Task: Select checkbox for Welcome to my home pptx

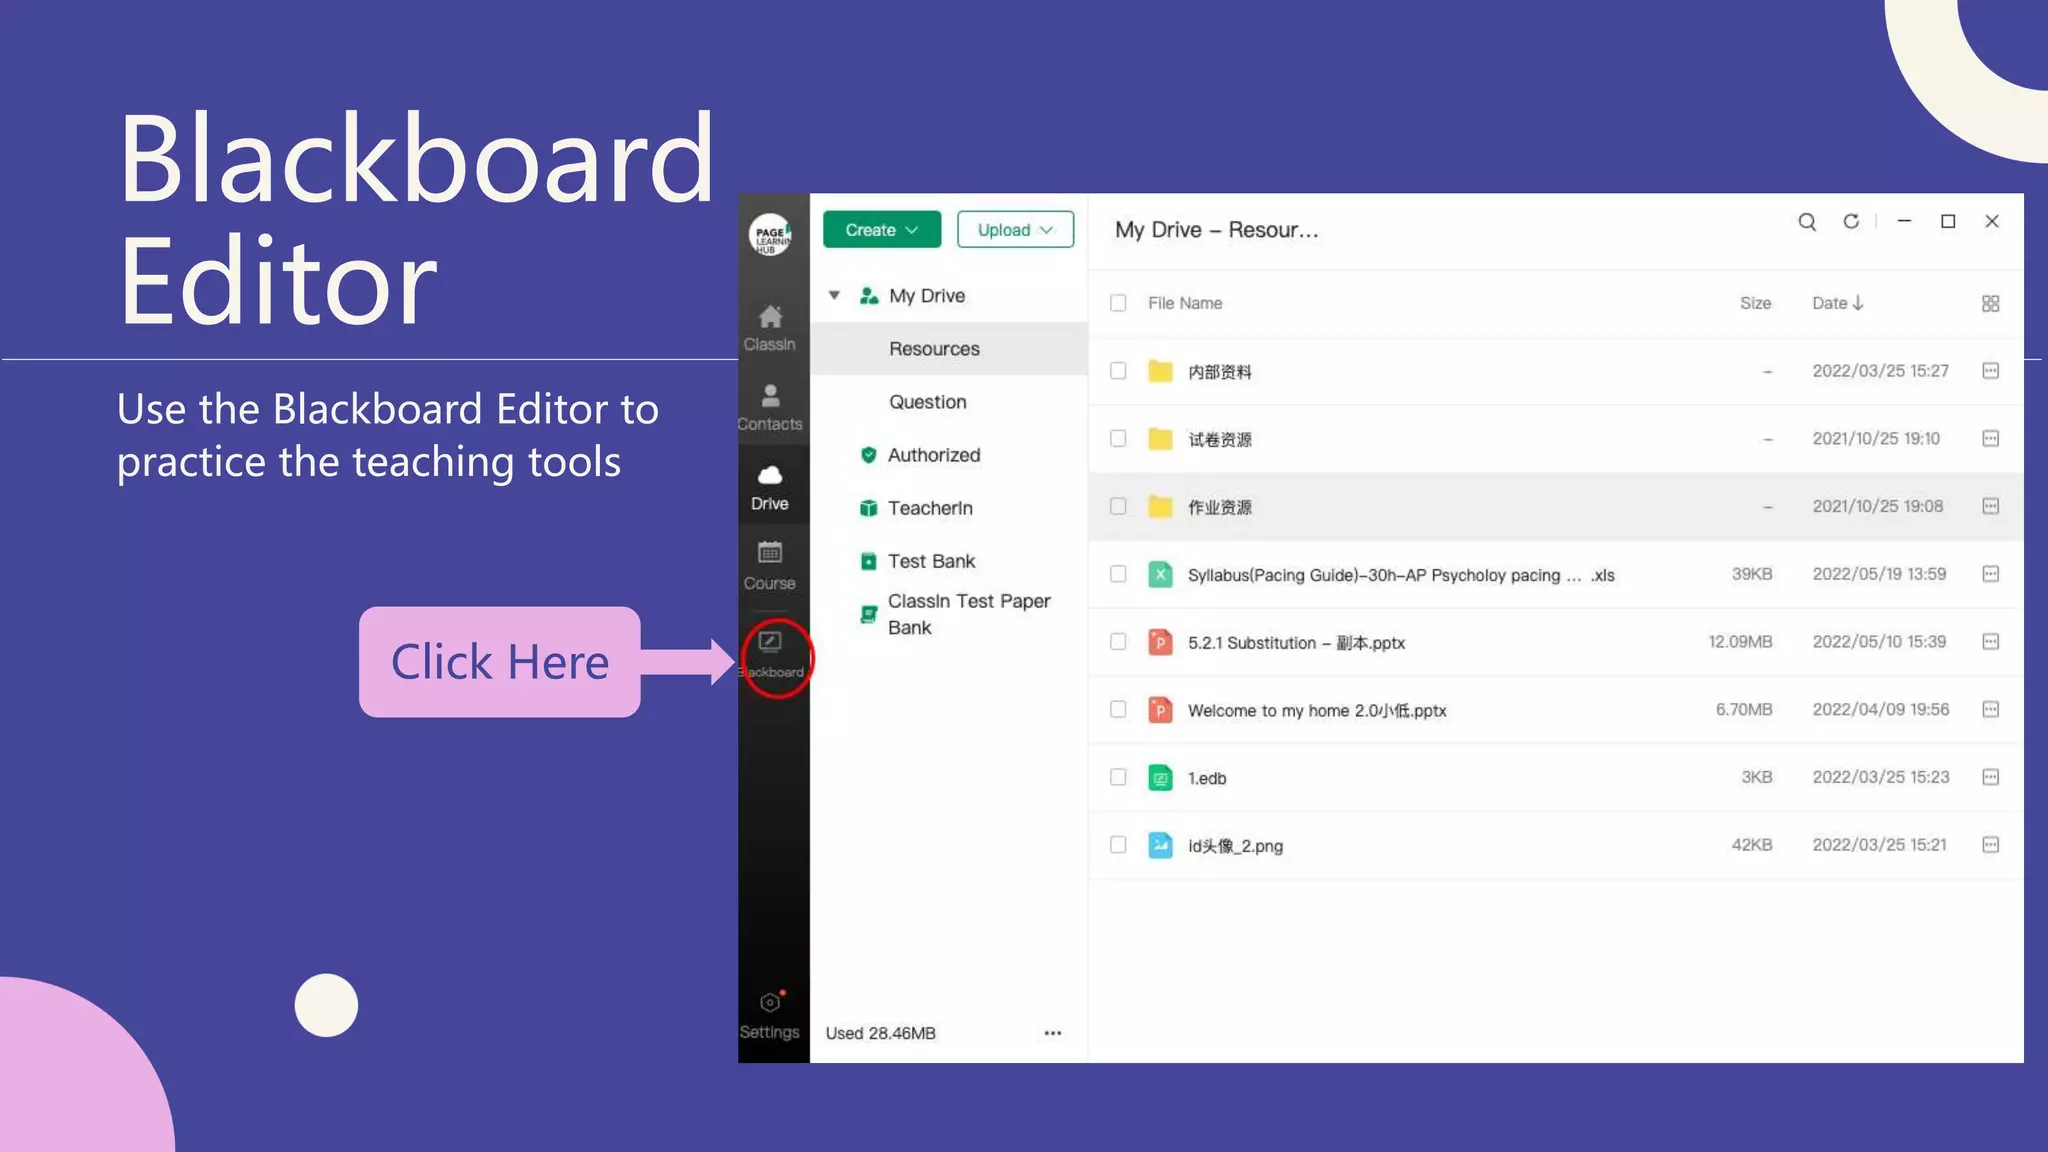Action: (x=1118, y=710)
